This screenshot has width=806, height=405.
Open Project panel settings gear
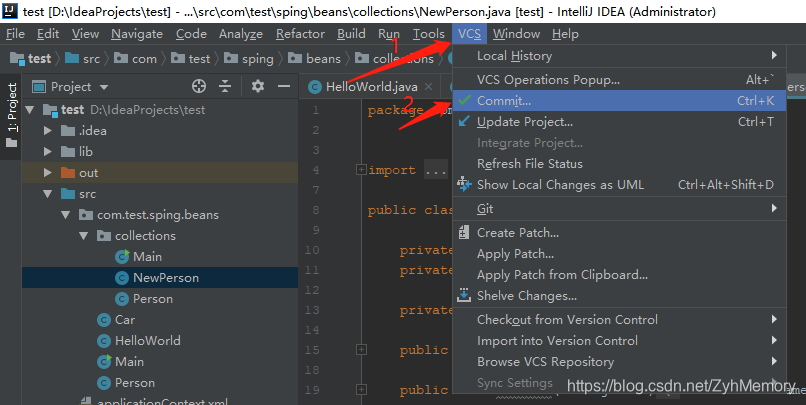(x=258, y=86)
